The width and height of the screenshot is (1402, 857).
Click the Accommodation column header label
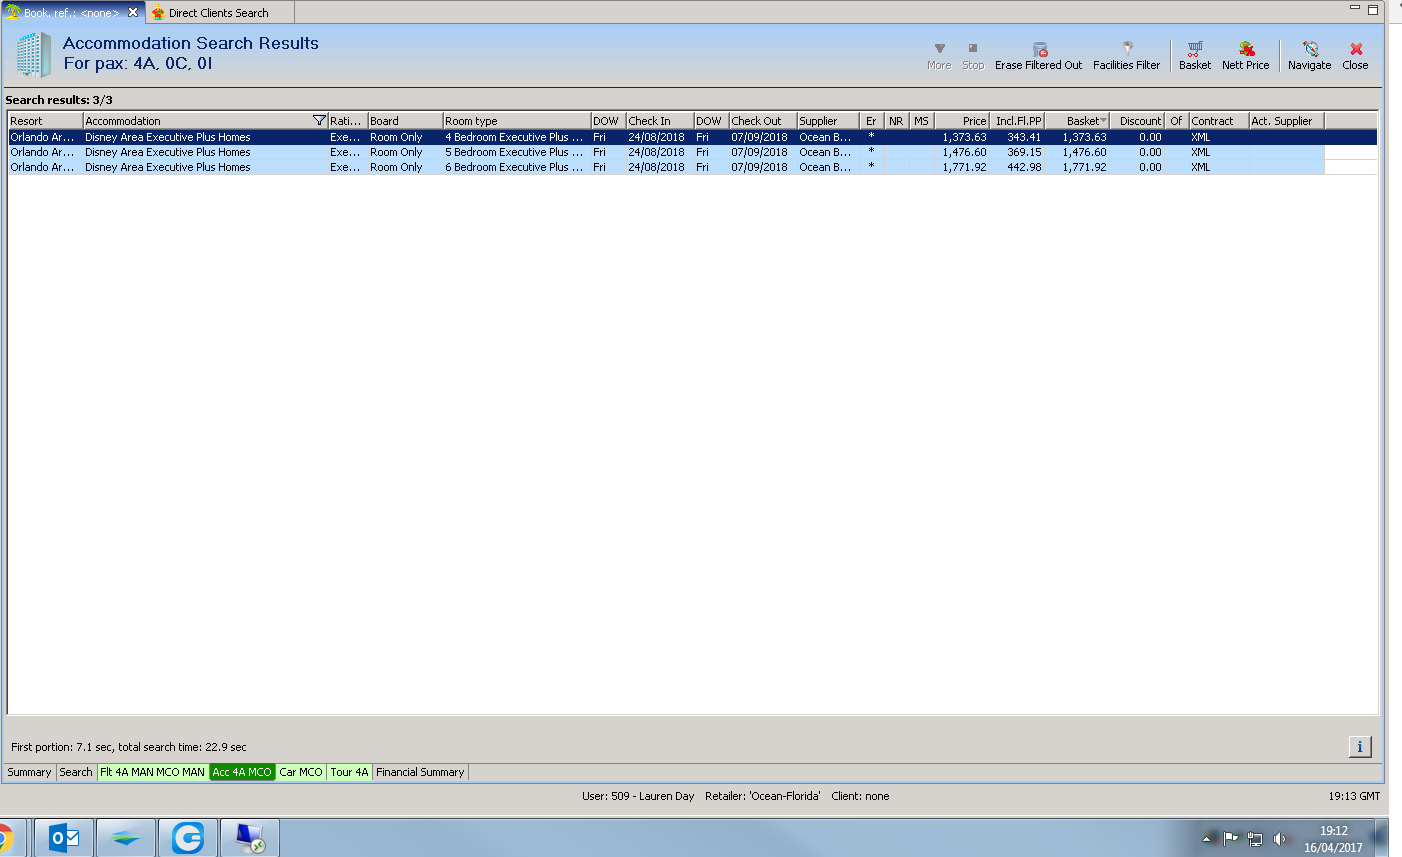click(123, 121)
